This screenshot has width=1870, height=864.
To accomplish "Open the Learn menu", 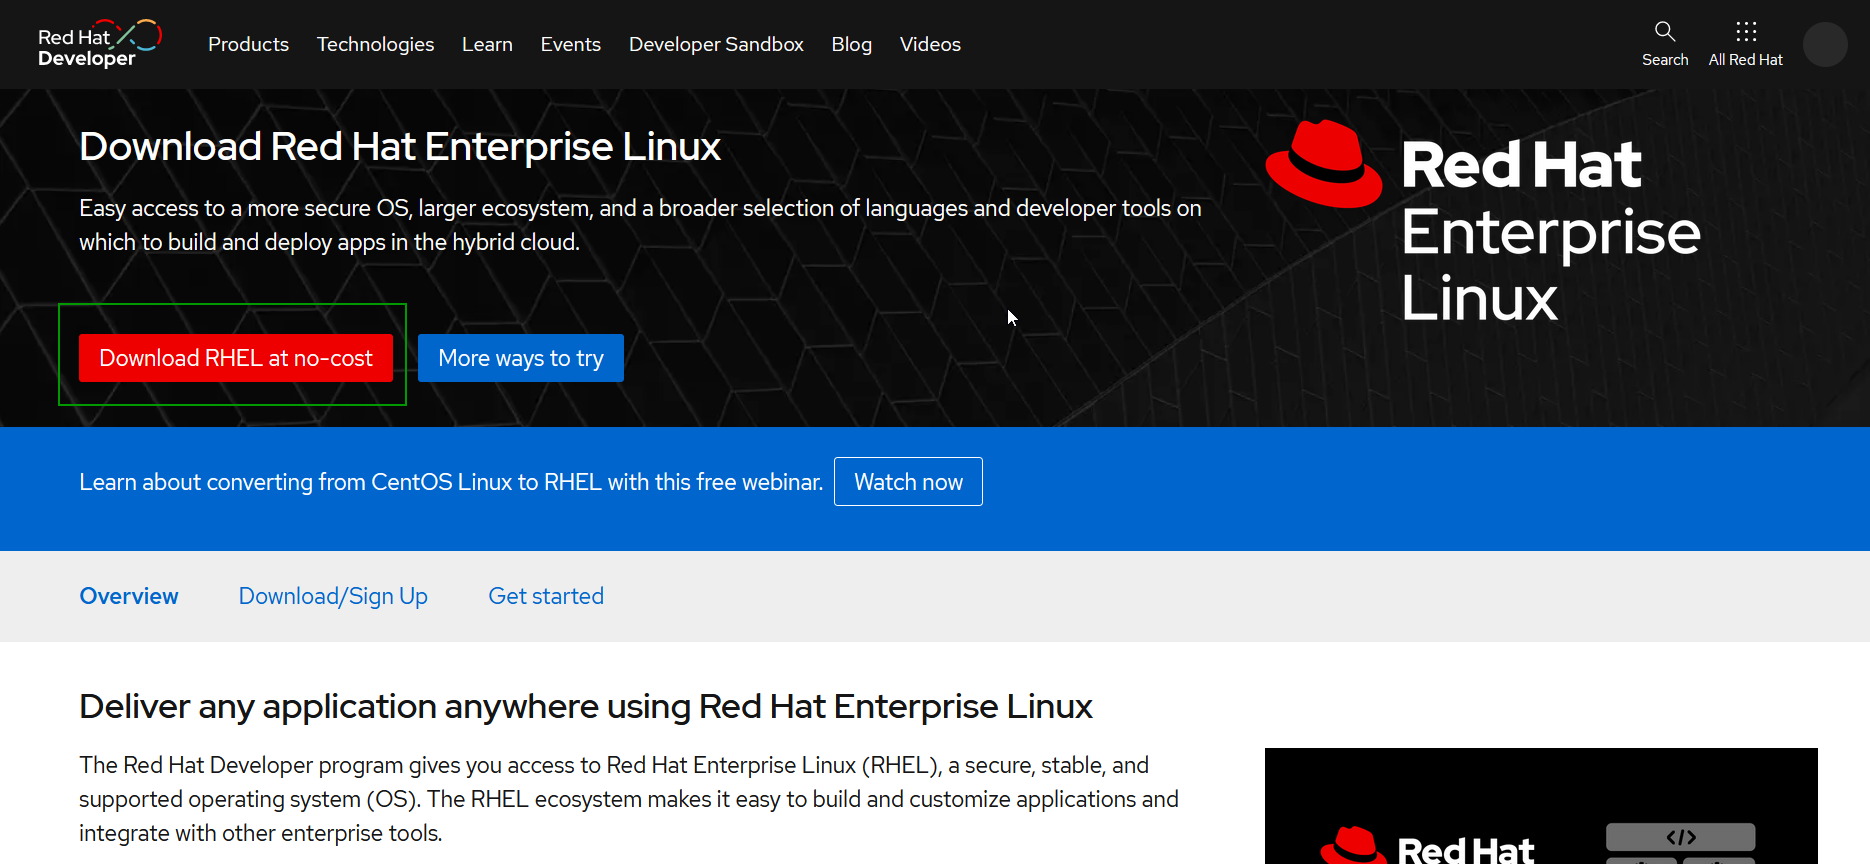I will [x=487, y=45].
